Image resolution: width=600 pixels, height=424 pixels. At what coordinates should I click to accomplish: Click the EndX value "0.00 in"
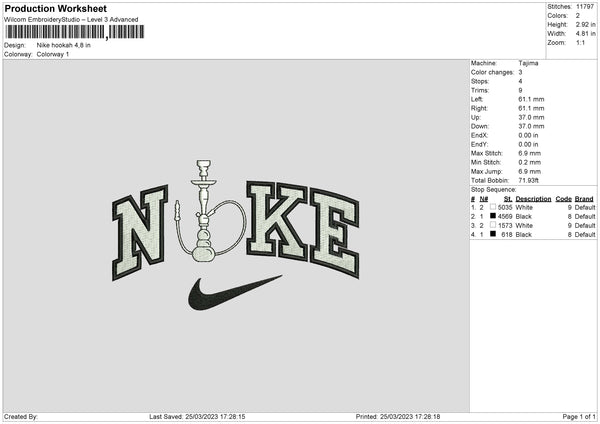528,135
